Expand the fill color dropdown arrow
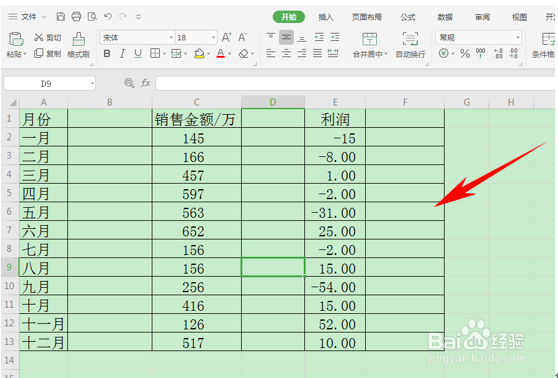This screenshot has height=378, width=558. pyautogui.click(x=209, y=54)
